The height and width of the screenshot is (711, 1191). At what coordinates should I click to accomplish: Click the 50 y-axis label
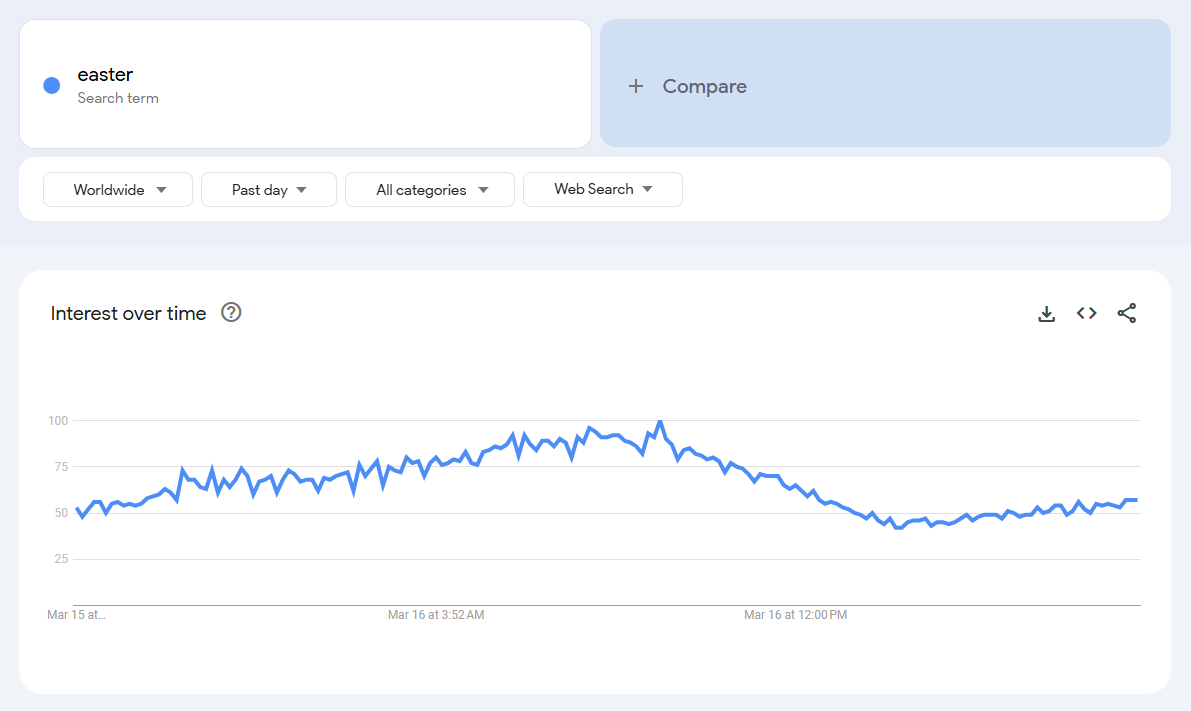pos(62,513)
